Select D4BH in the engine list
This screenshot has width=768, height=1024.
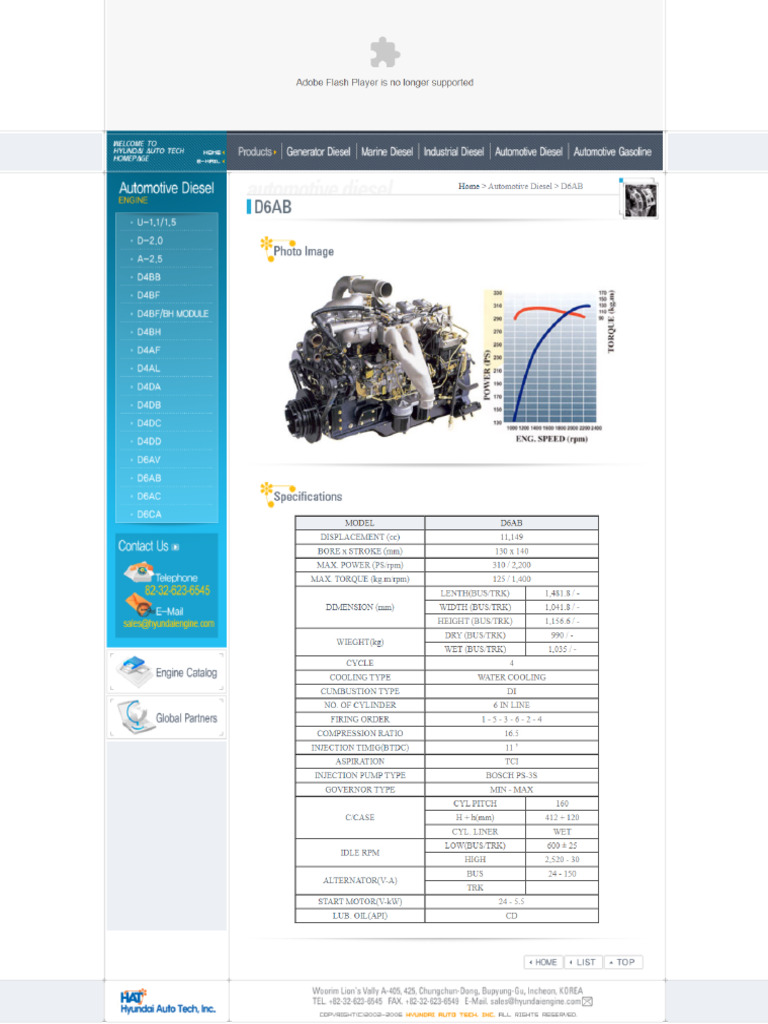click(x=148, y=332)
